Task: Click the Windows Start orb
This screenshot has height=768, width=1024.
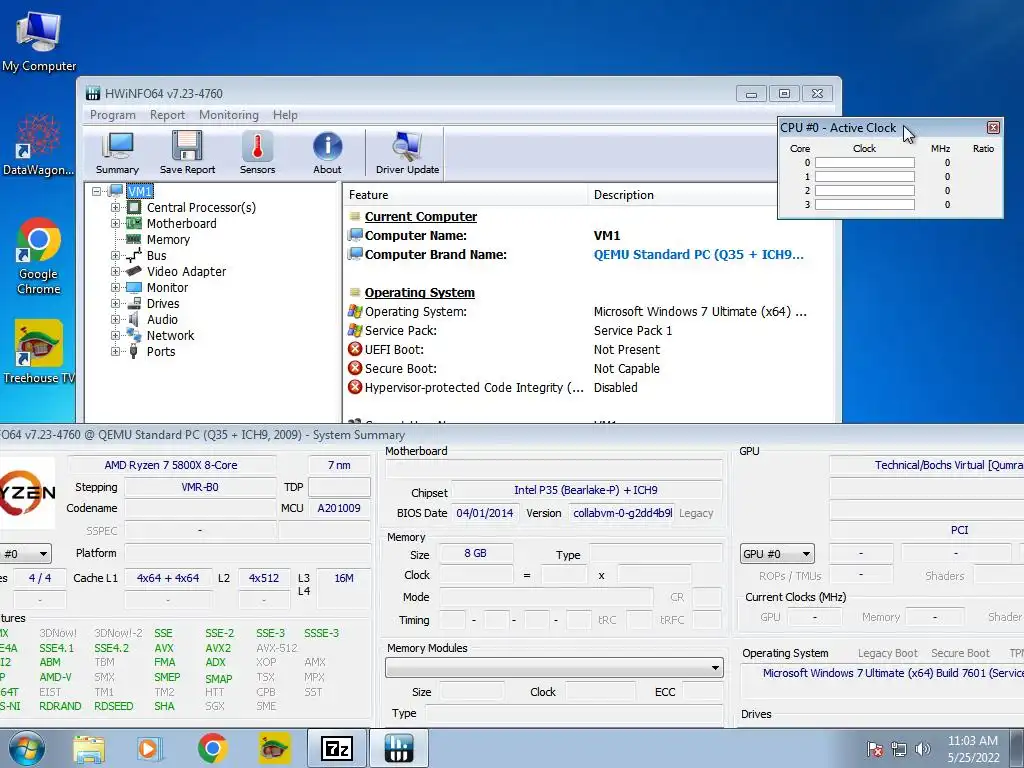Action: [27, 748]
